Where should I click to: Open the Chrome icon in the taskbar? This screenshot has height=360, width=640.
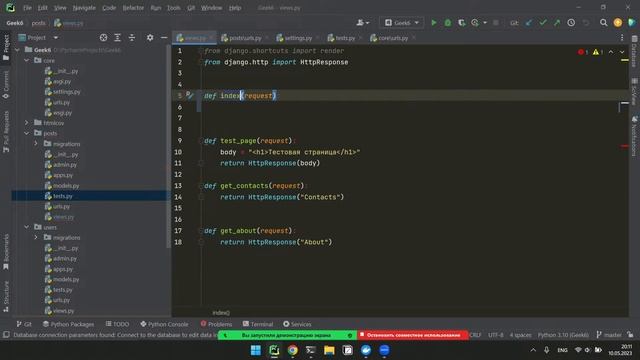(292, 350)
